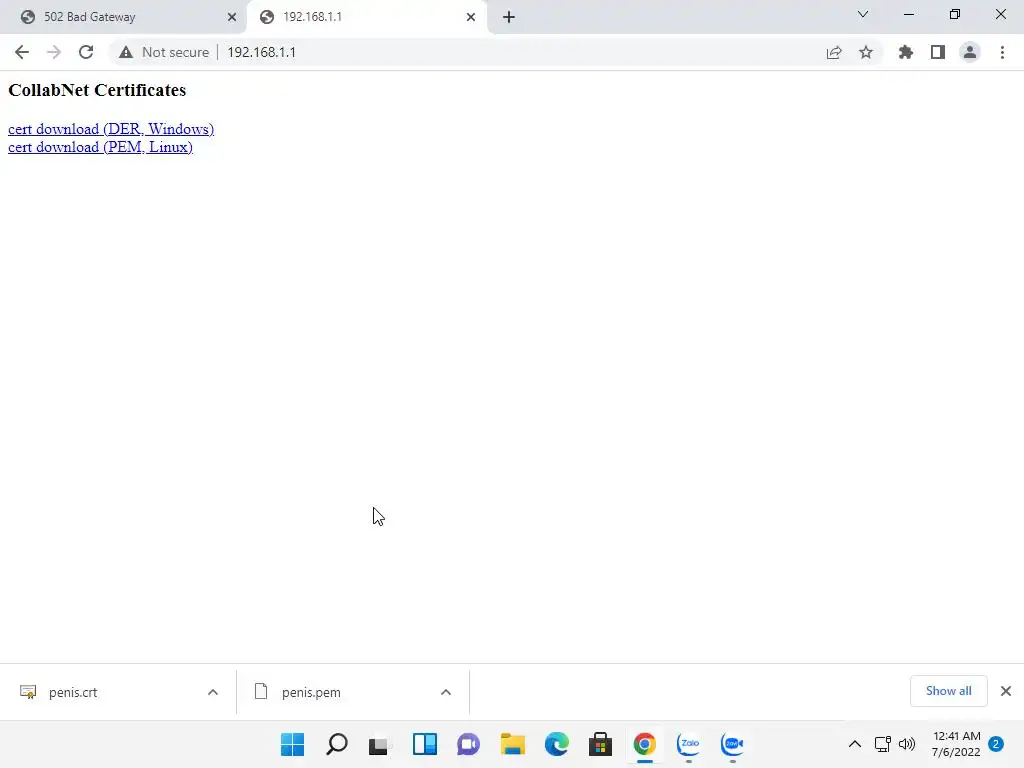The image size is (1024, 768).
Task: Show hidden system tray icons
Action: click(854, 744)
